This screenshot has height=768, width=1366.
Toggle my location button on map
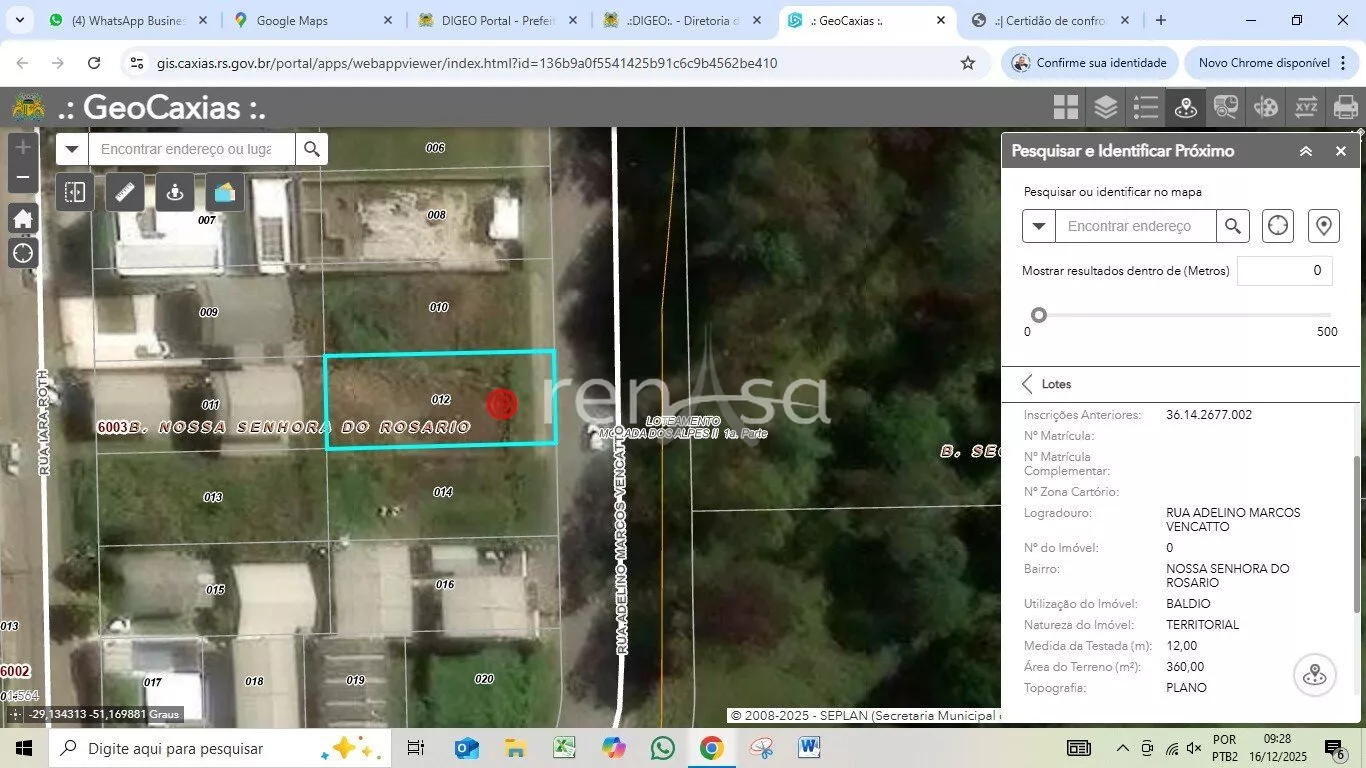pos(23,253)
